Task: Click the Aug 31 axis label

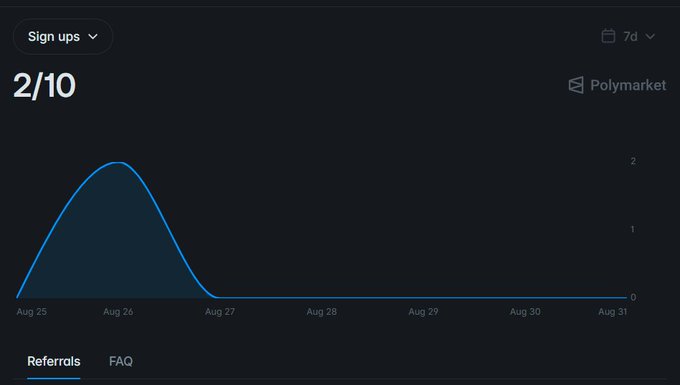Action: pyautogui.click(x=612, y=312)
